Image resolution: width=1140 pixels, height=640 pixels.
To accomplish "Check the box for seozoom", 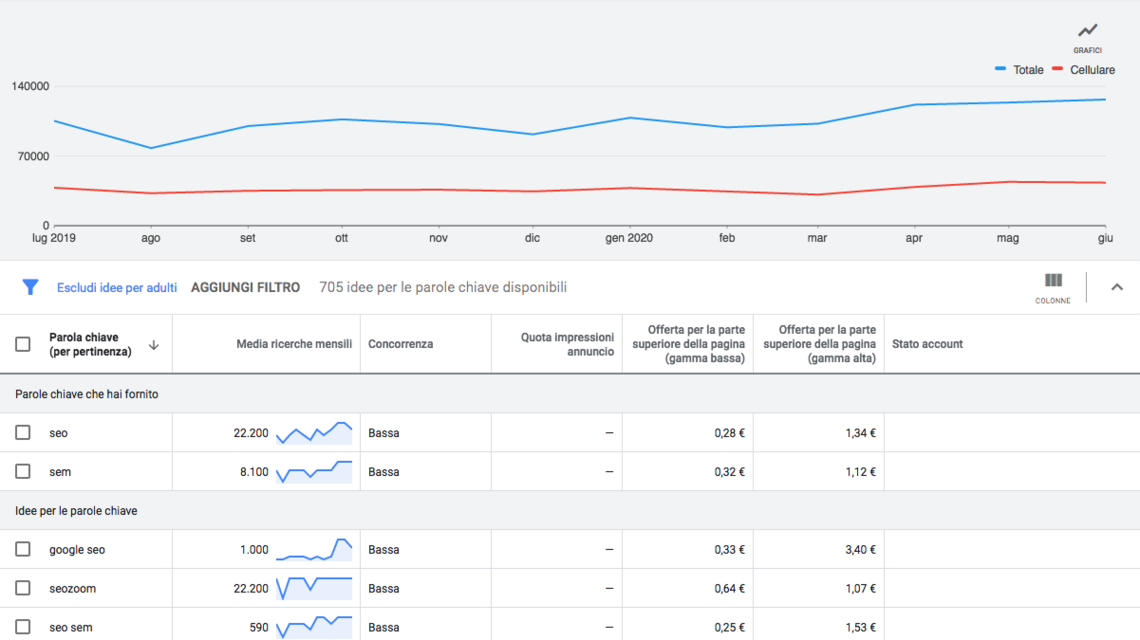I will 23,588.
